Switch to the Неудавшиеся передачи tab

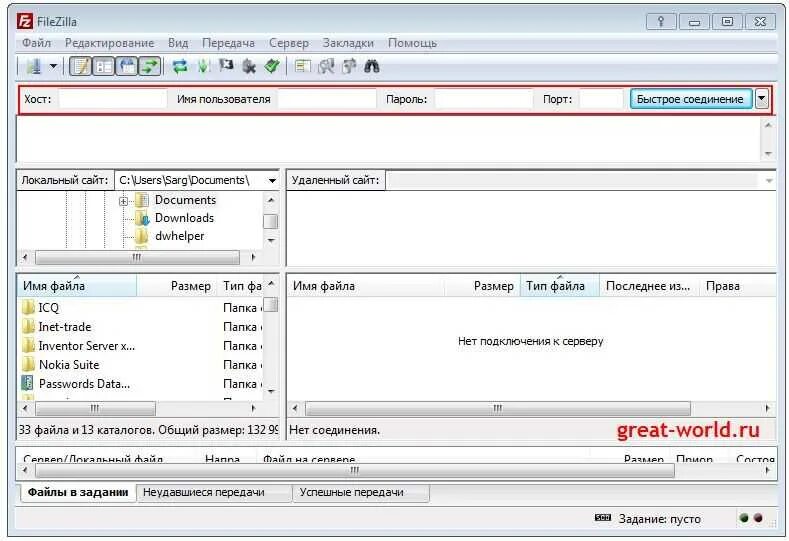tap(214, 493)
